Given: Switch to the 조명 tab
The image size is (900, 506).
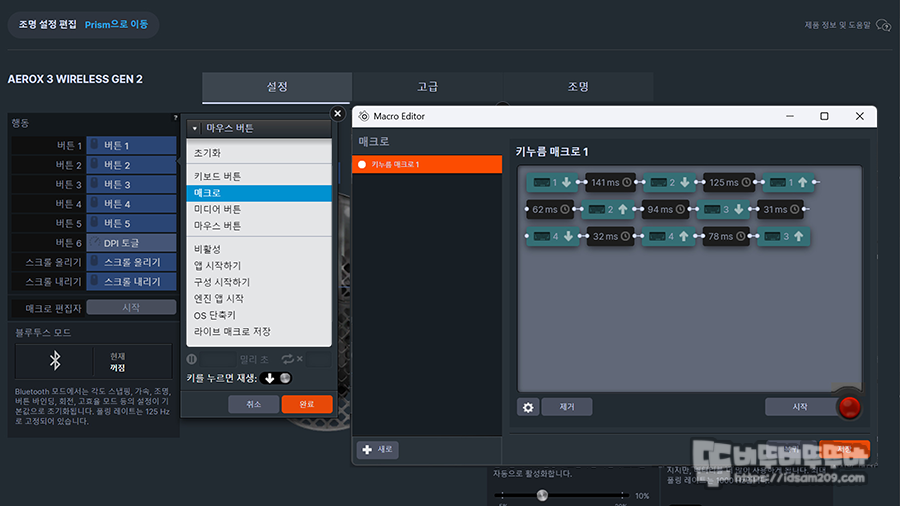Looking at the screenshot, I should (x=578, y=87).
